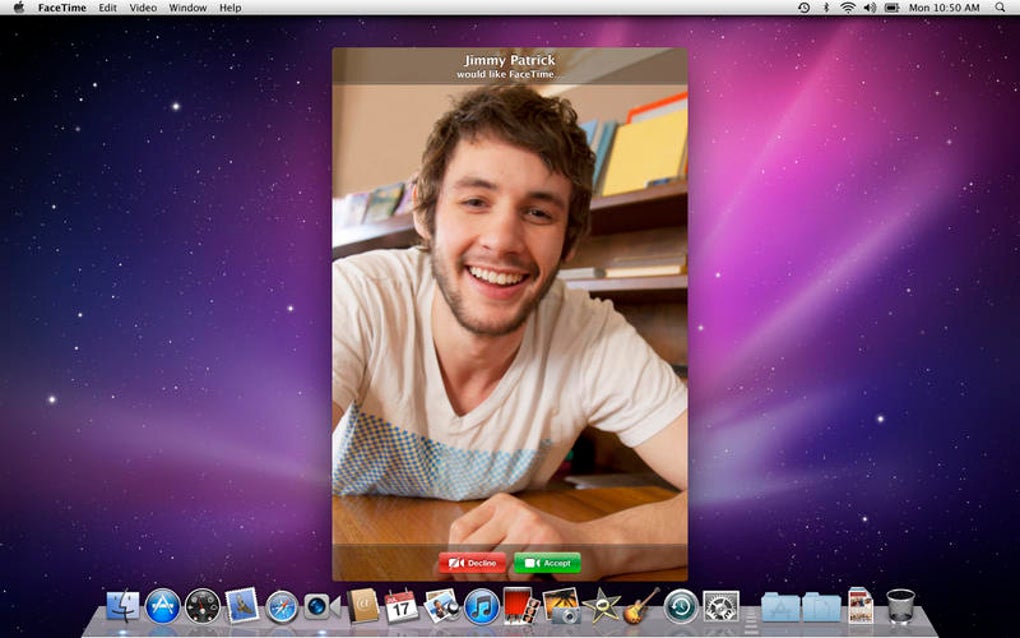This screenshot has height=638, width=1020.
Task: Open the Edit menu
Action: [107, 8]
